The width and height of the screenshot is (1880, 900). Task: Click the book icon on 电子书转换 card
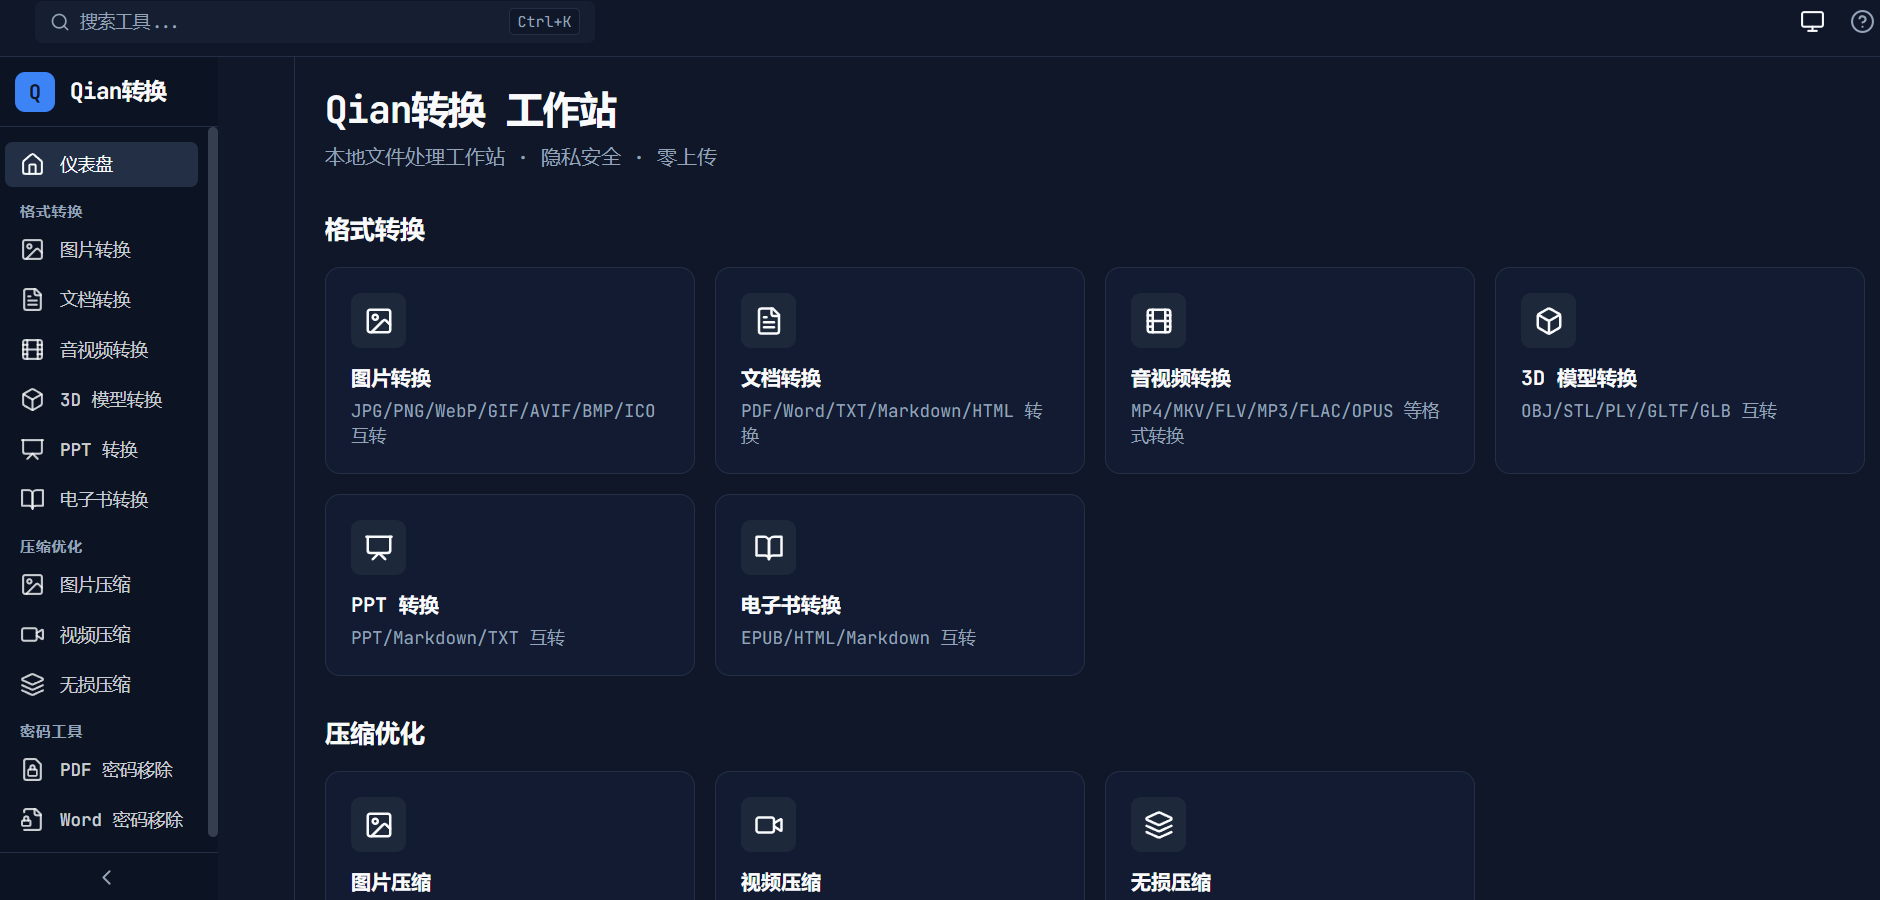coord(769,548)
